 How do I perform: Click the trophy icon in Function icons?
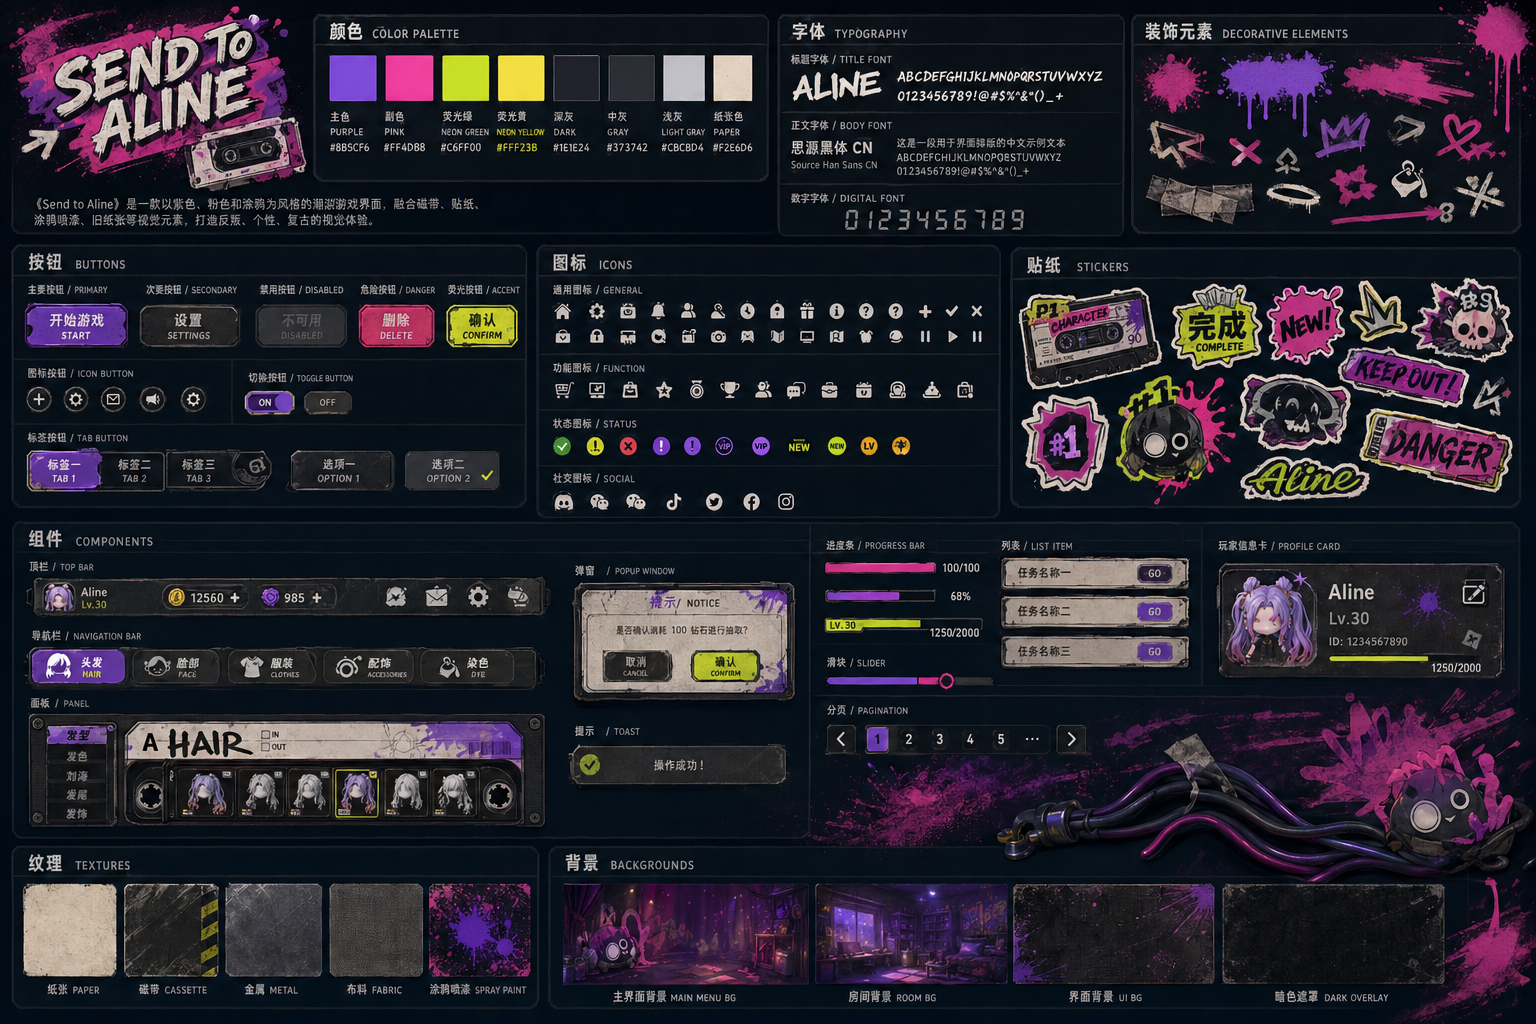[x=730, y=390]
